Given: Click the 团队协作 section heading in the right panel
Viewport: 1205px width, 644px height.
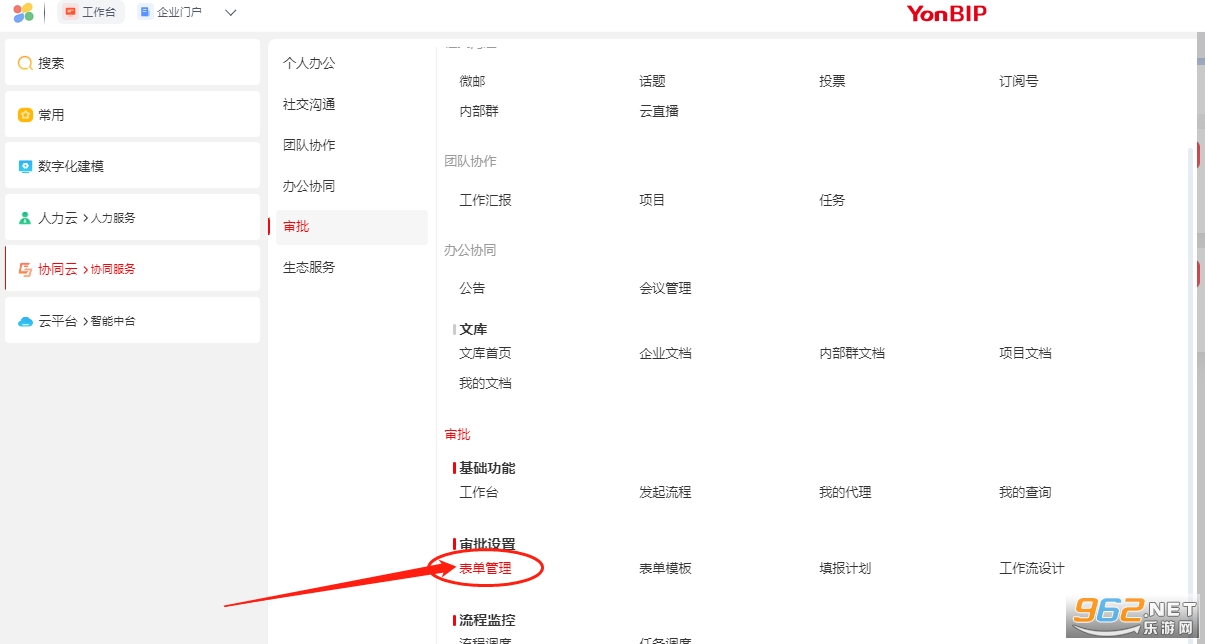Looking at the screenshot, I should [470, 161].
